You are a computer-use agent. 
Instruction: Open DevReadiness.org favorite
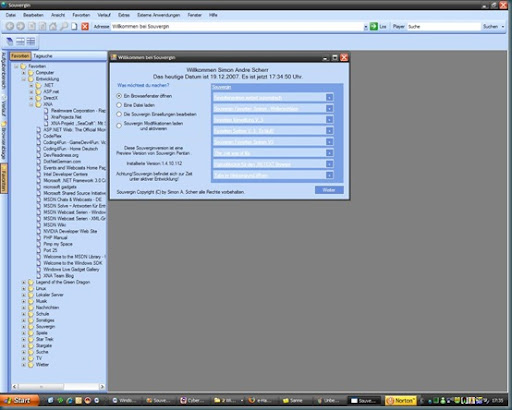click(61, 155)
